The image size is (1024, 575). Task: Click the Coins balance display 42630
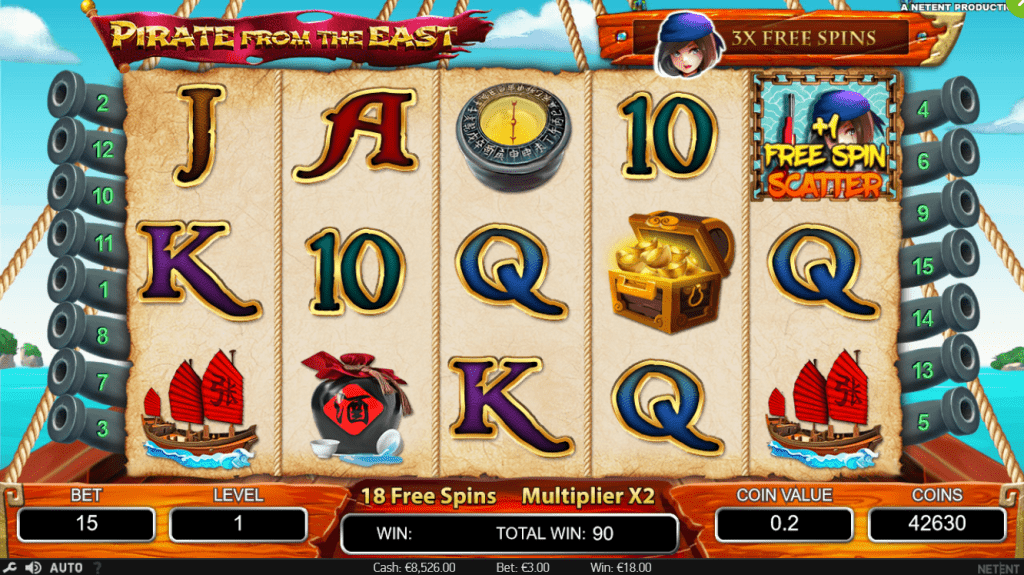936,523
